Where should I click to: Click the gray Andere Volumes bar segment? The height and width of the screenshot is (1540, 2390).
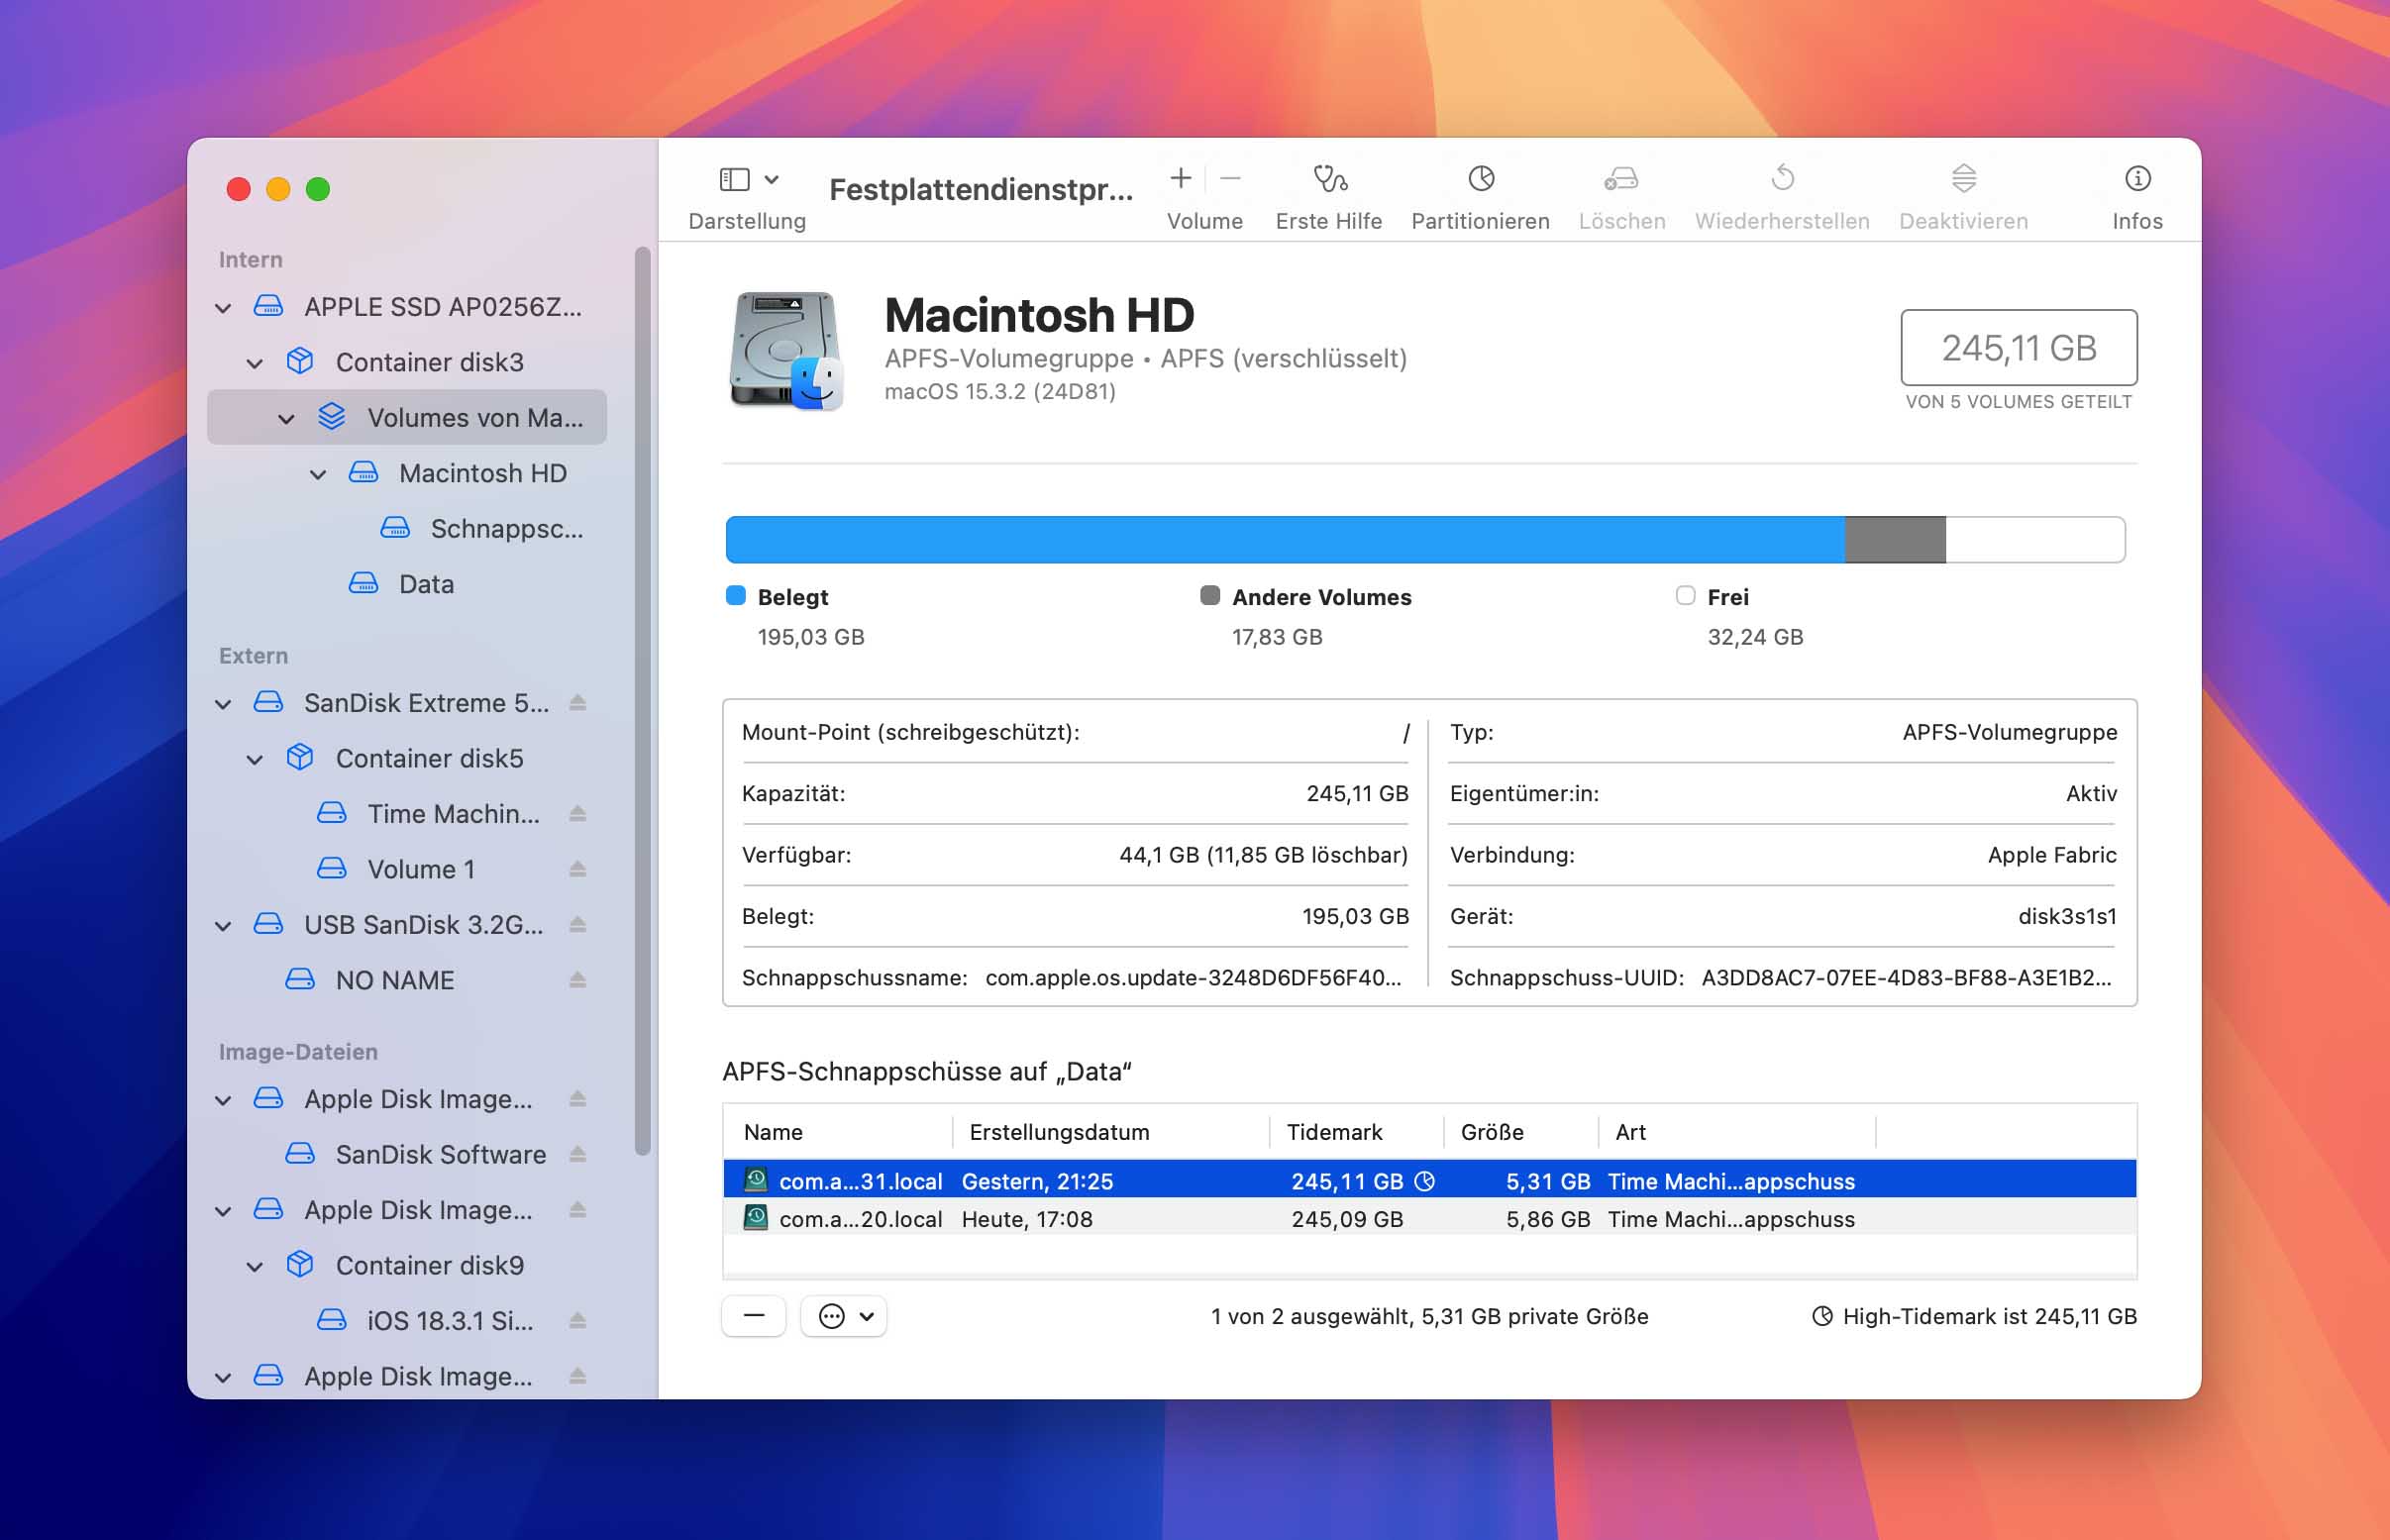click(x=1895, y=540)
